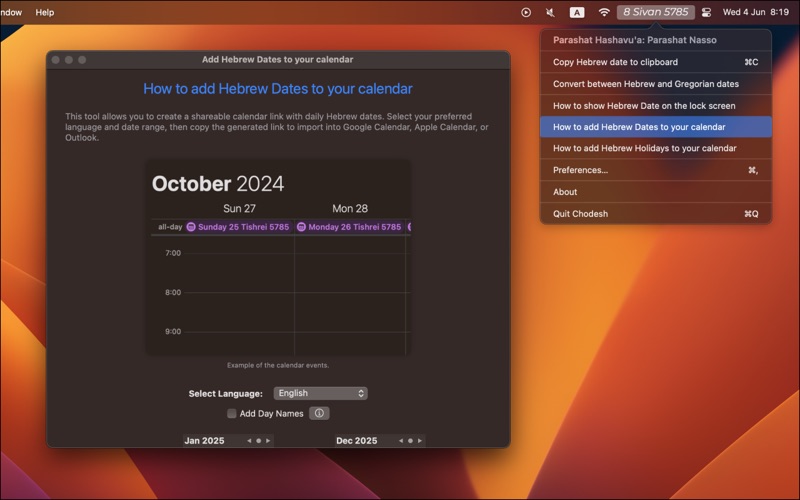This screenshot has width=800, height=500.
Task: Click left arrow of Jan 2025 stepper
Action: click(249, 441)
